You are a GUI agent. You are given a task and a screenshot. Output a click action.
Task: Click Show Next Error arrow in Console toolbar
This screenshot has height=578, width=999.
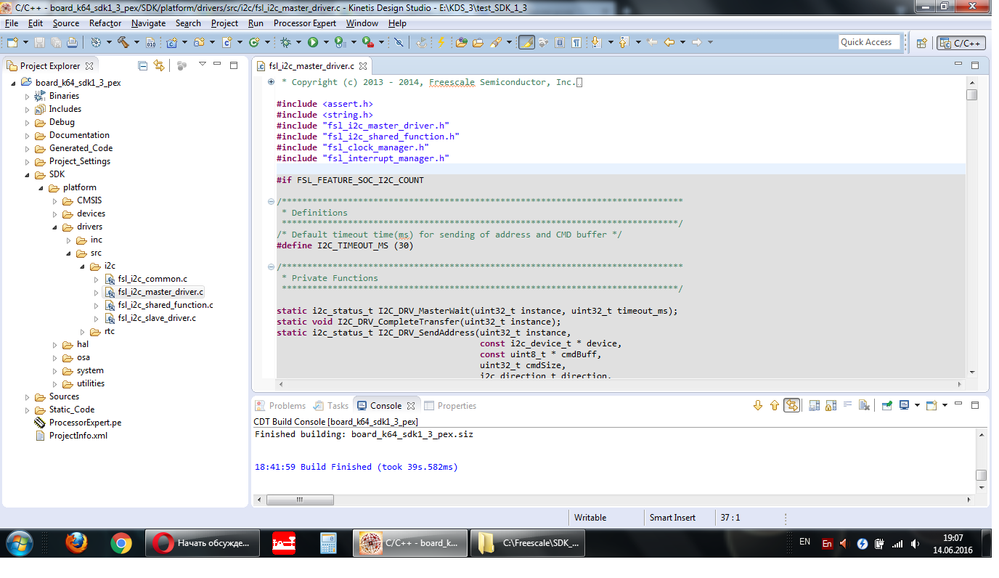[x=758, y=405]
